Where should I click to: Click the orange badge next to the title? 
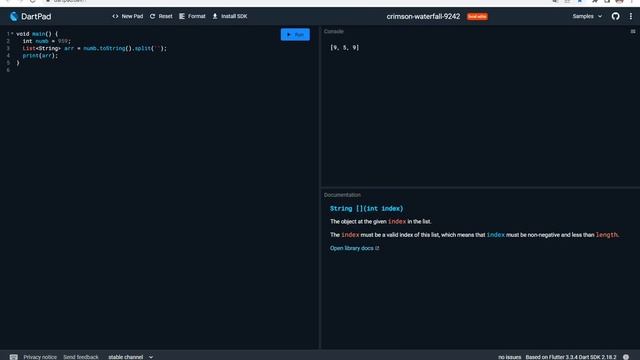coord(477,17)
